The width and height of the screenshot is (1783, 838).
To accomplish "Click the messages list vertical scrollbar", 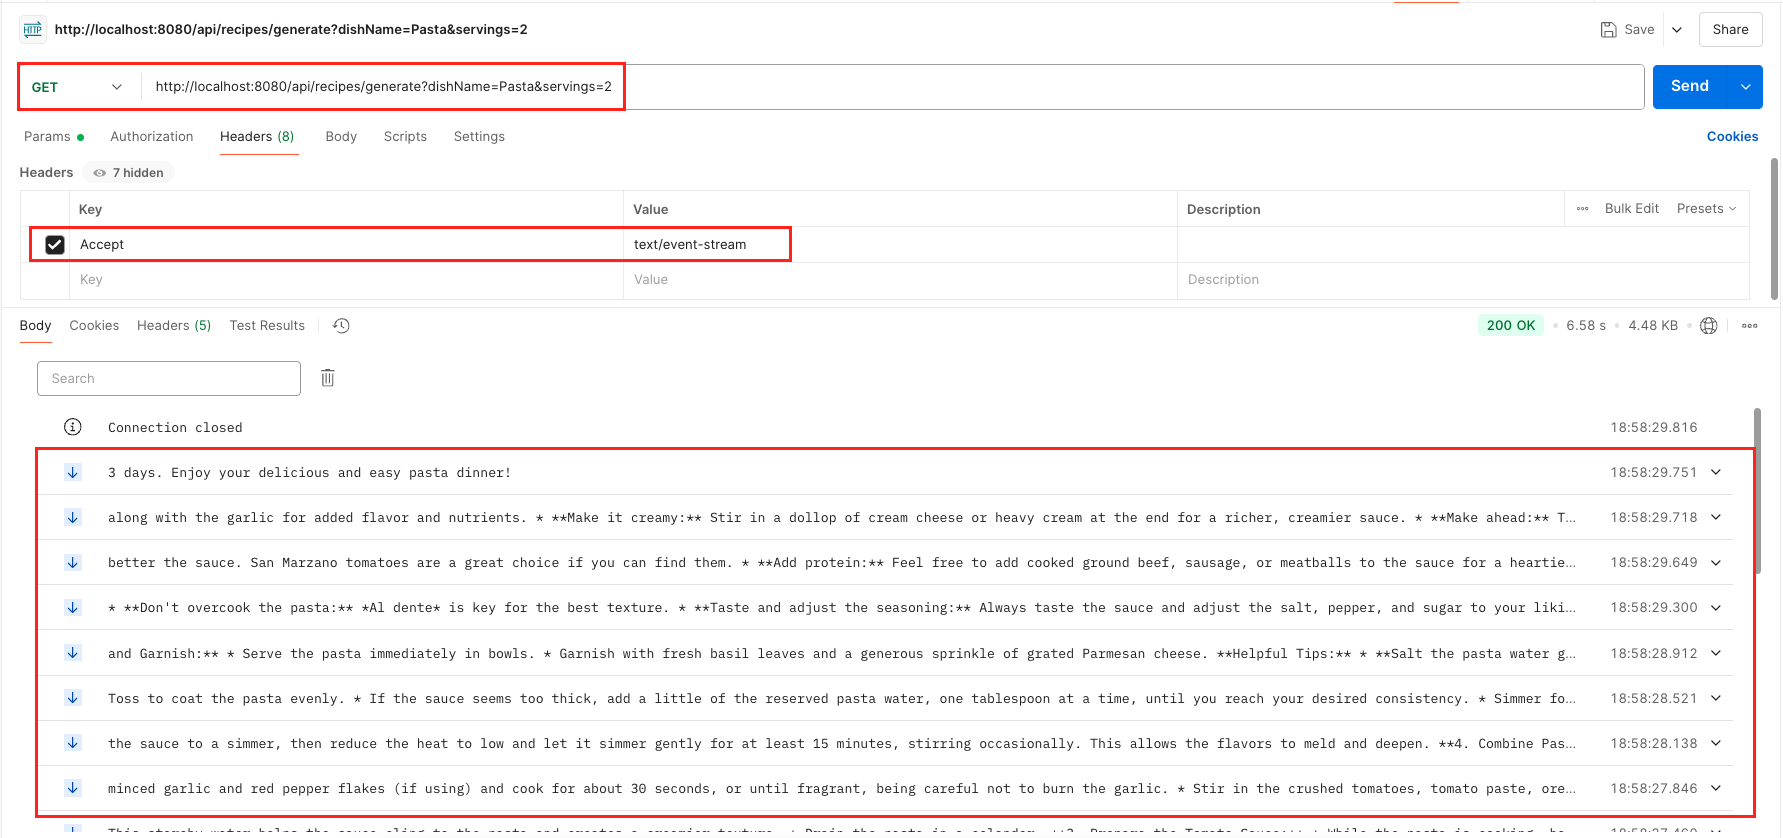I will [x=1757, y=491].
